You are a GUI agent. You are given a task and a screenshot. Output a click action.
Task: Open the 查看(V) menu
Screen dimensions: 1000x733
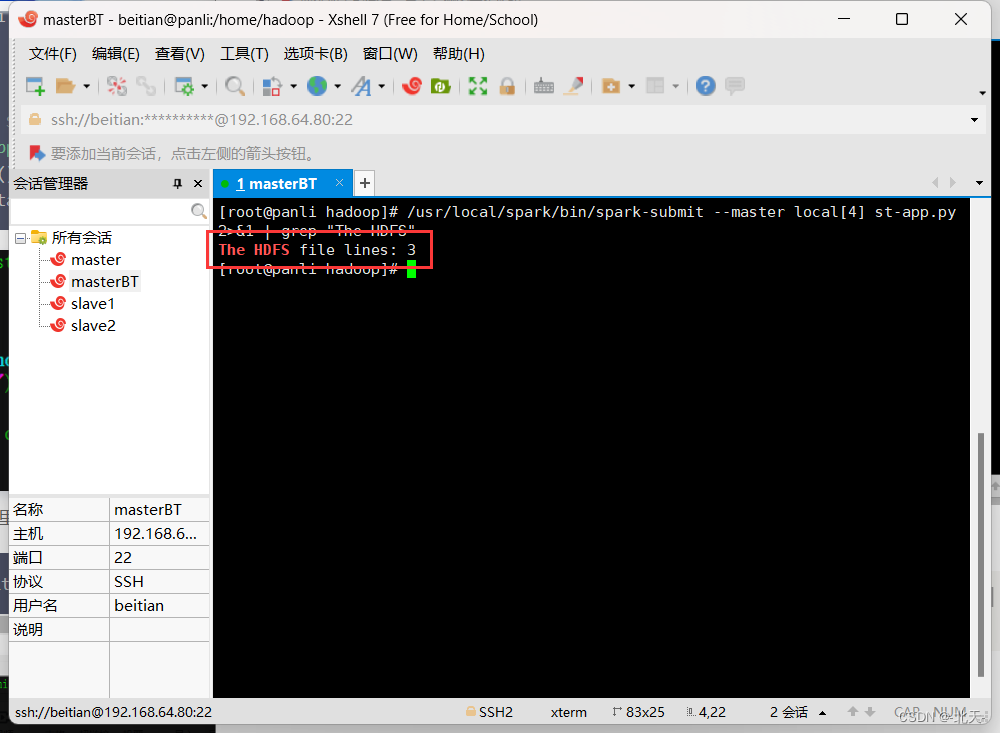pyautogui.click(x=179, y=54)
